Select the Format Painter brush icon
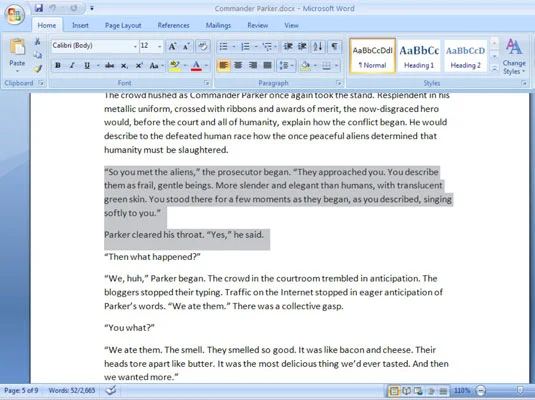 pyautogui.click(x=38, y=69)
